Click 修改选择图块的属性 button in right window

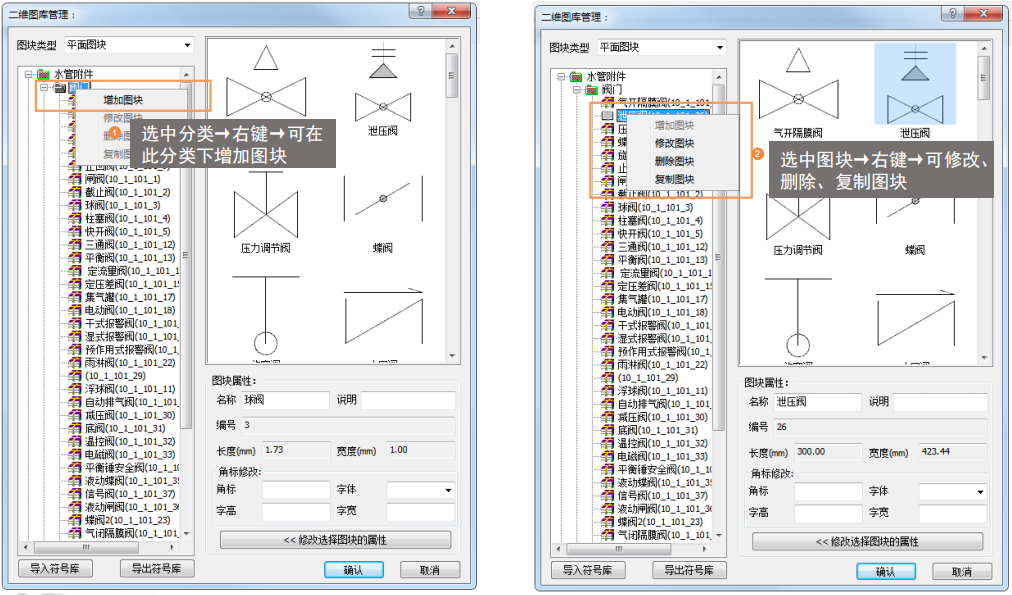[867, 541]
